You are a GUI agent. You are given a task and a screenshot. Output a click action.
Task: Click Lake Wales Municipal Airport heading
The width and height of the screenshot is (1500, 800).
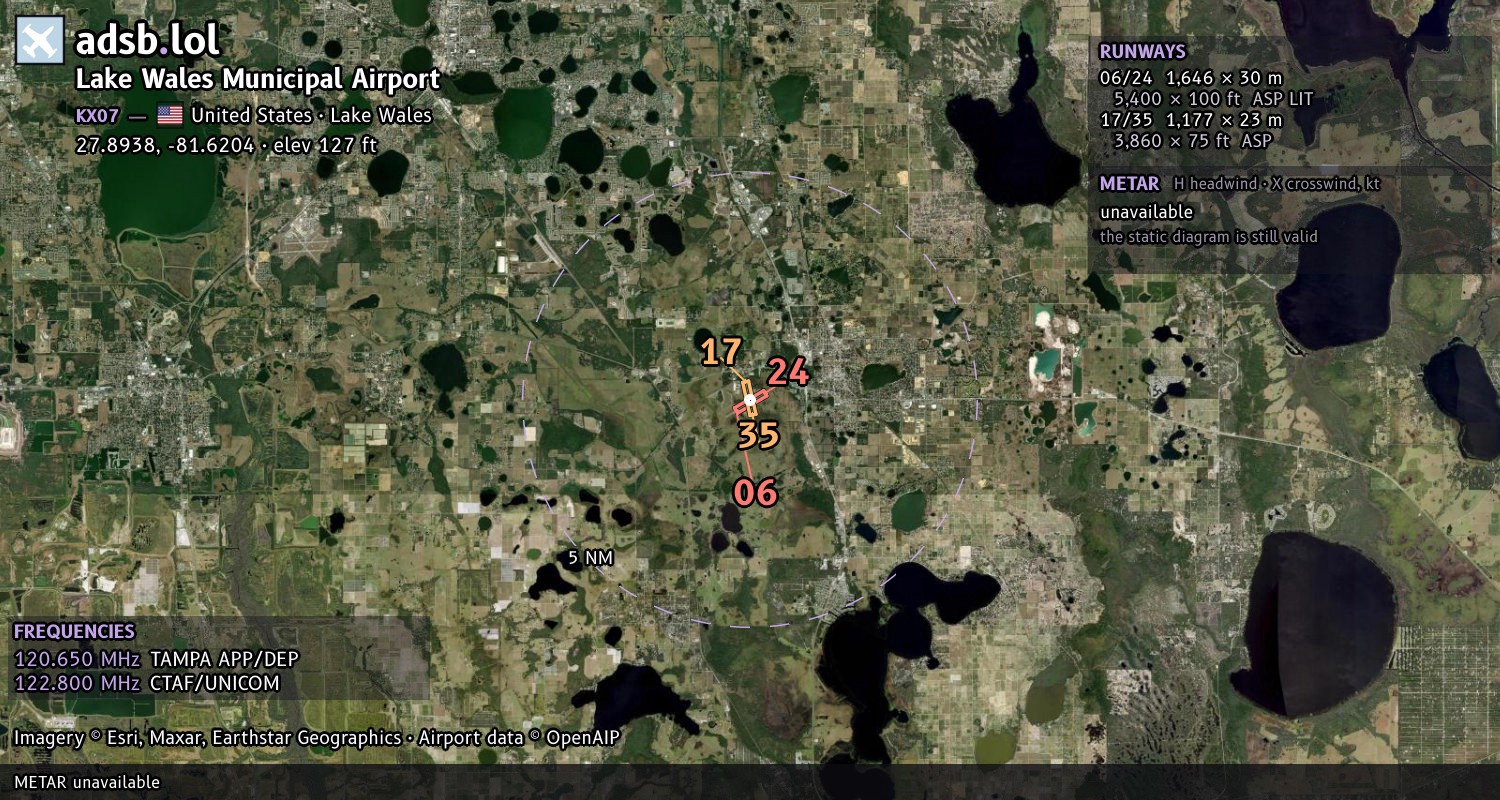click(x=258, y=79)
